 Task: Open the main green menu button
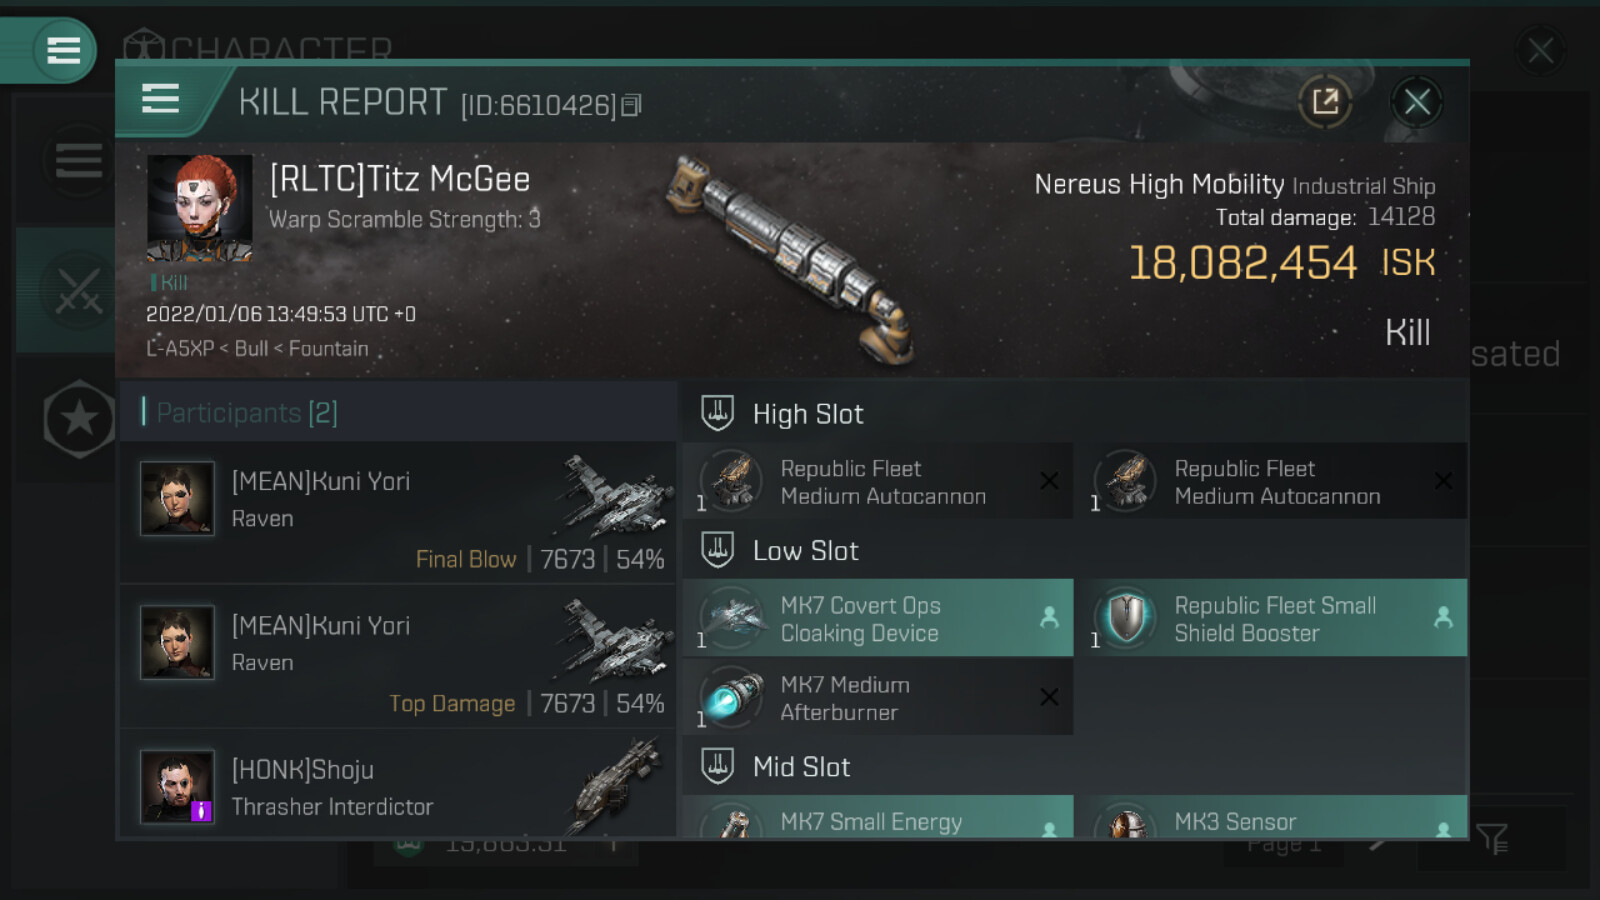62,50
